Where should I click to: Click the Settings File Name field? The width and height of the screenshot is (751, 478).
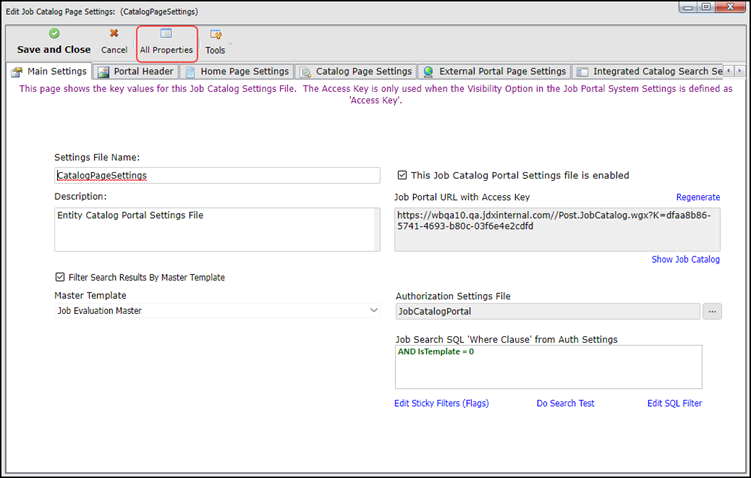(217, 175)
